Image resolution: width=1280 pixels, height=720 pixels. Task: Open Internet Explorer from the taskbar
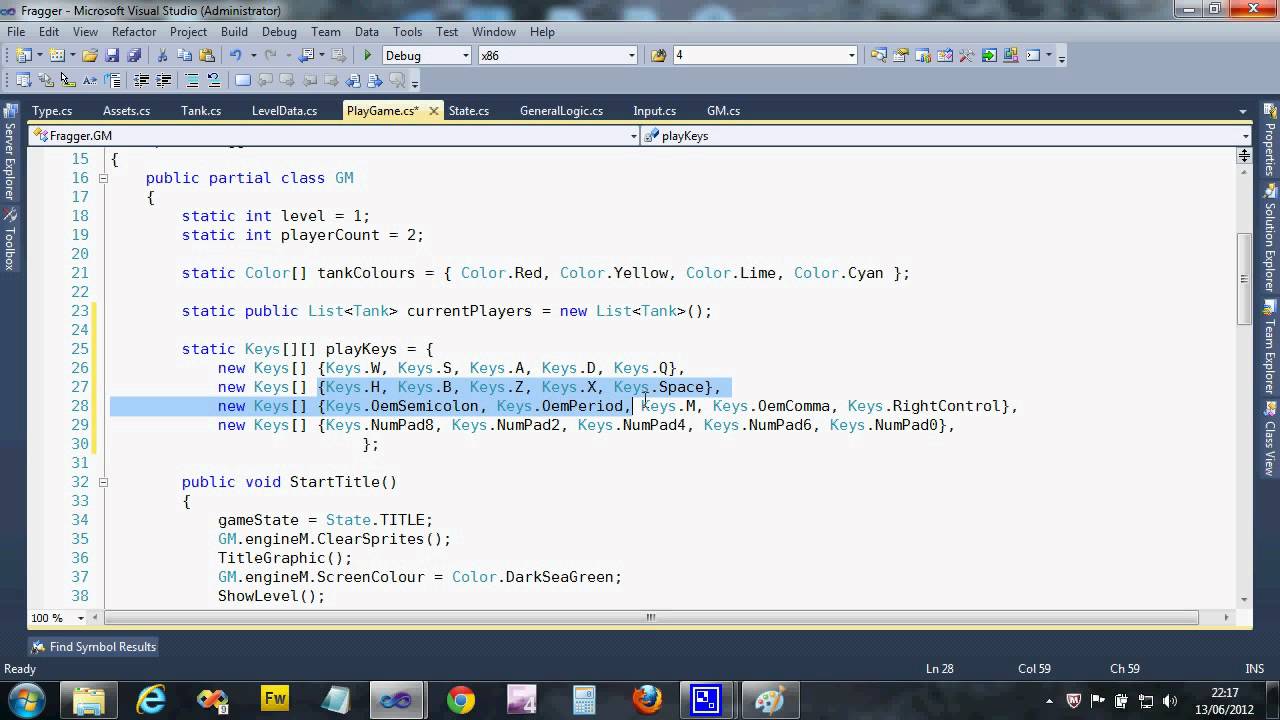click(151, 700)
